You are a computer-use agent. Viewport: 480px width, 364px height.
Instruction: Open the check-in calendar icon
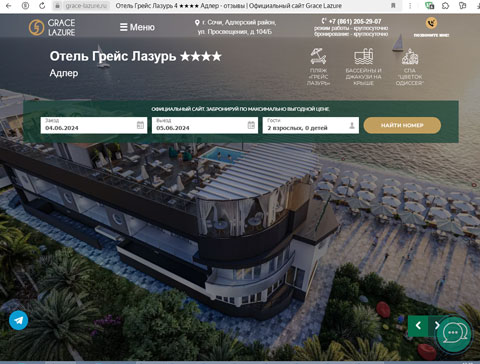tap(140, 125)
